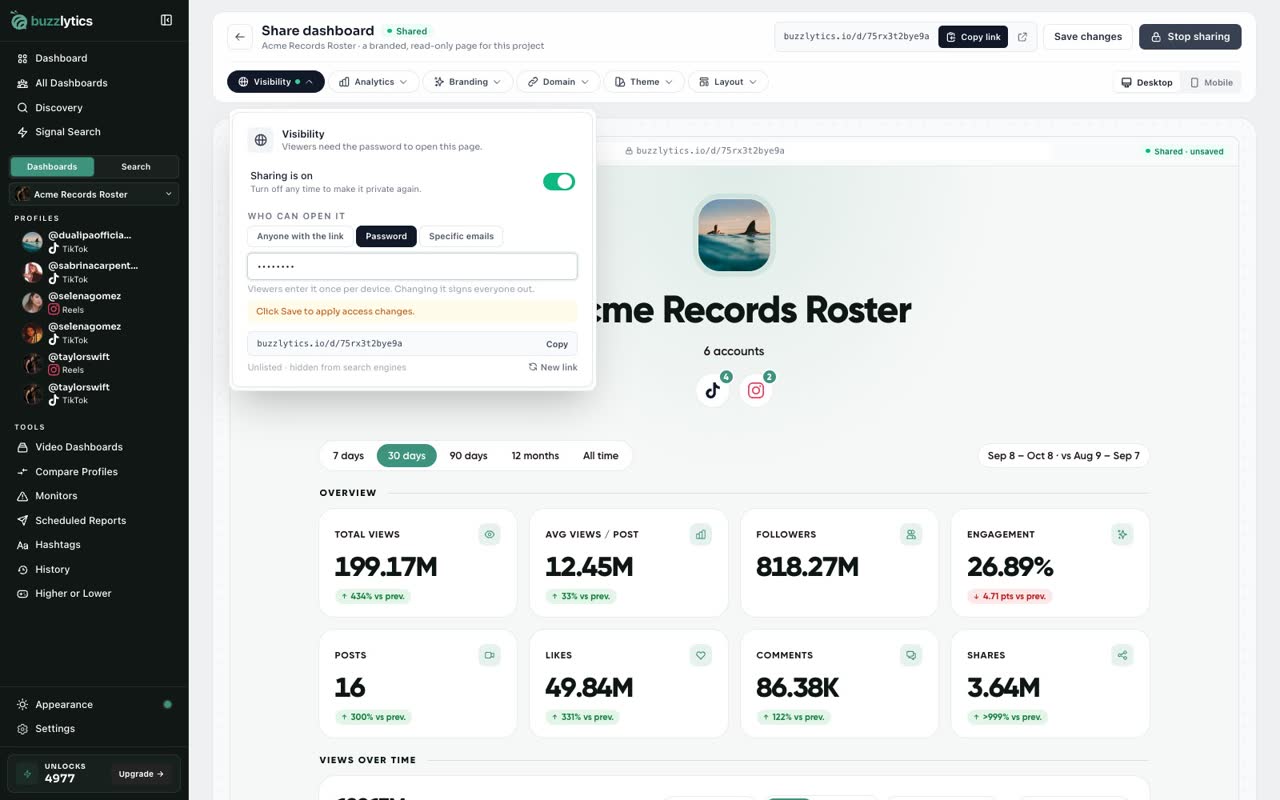Click the heart icon on Likes card
This screenshot has height=800, width=1280.
(x=701, y=656)
